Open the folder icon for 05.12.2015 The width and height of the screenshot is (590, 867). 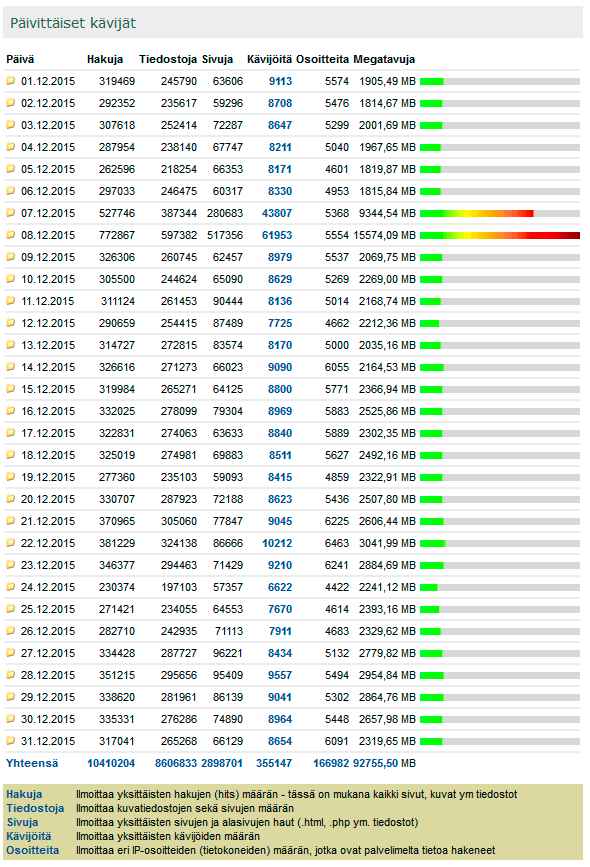click(11, 169)
